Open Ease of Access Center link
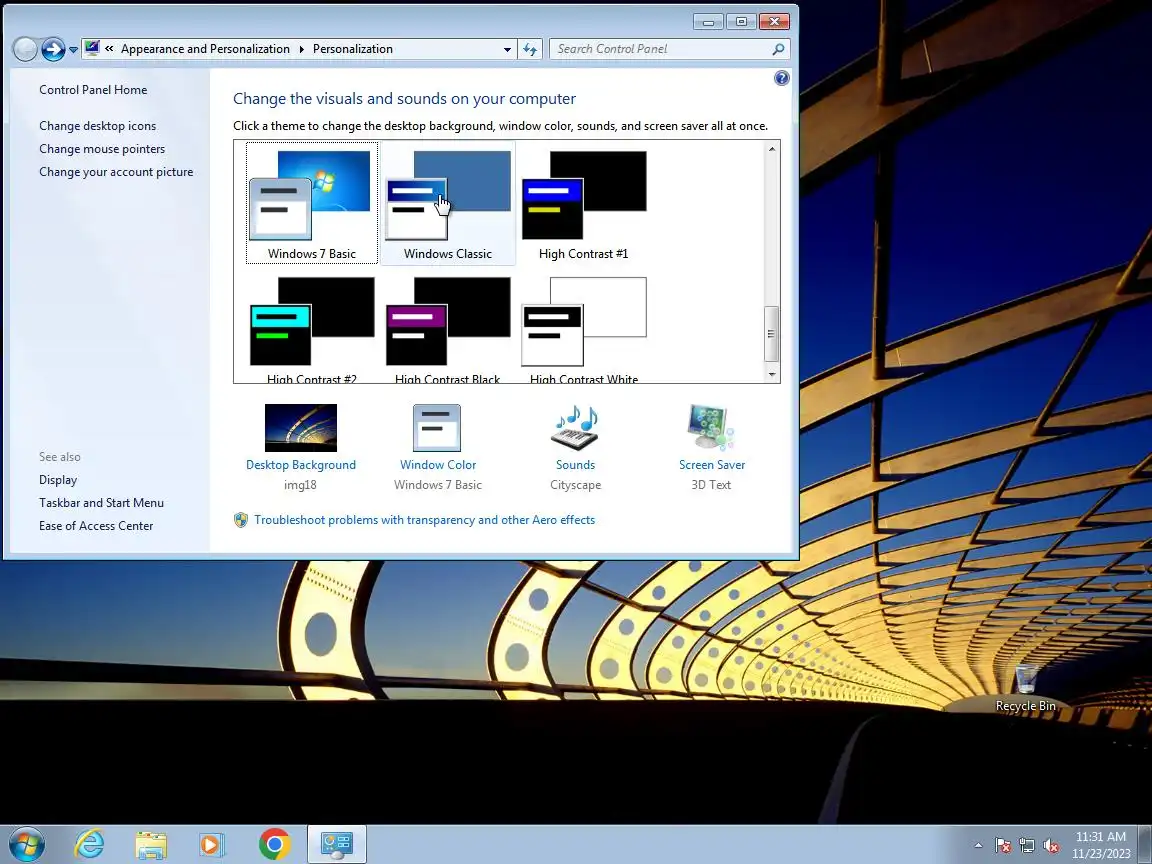The height and width of the screenshot is (864, 1152). 96,525
